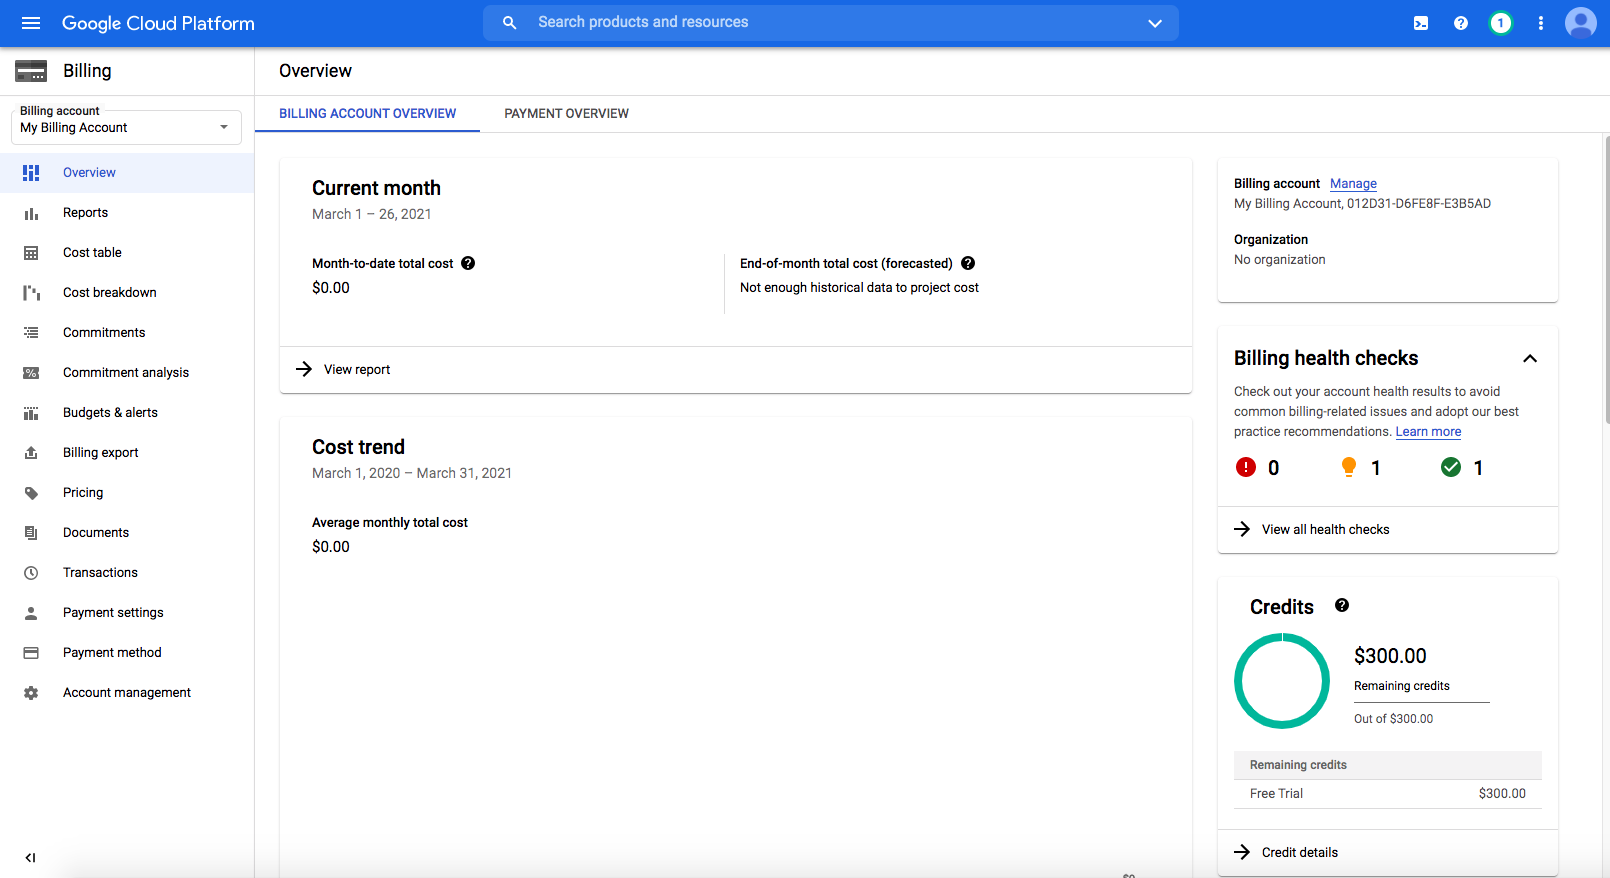The height and width of the screenshot is (878, 1610).
Task: Click the orange lightbulb recommendation indicator
Action: [x=1349, y=467]
